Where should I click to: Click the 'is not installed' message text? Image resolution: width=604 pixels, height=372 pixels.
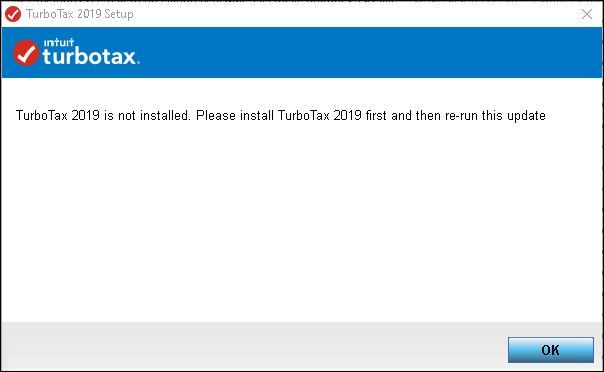coord(147,116)
